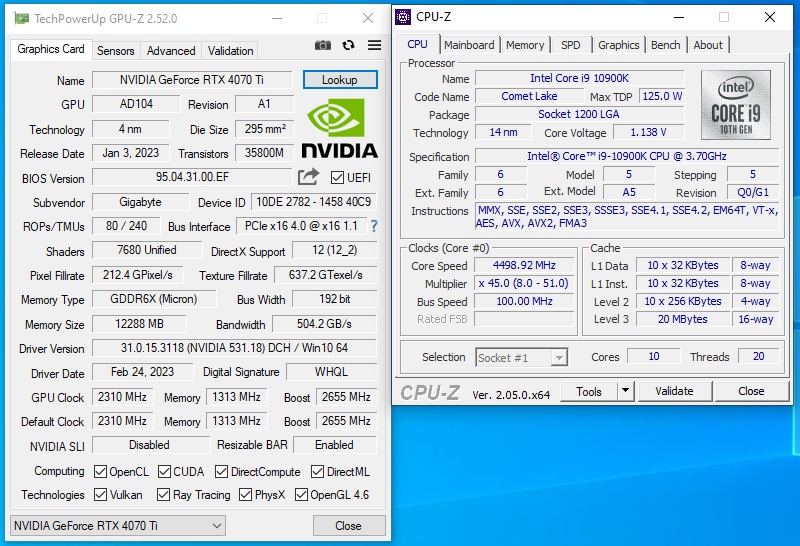Click the BIOS share/export icon
This screenshot has width=800, height=546.
pyautogui.click(x=308, y=177)
